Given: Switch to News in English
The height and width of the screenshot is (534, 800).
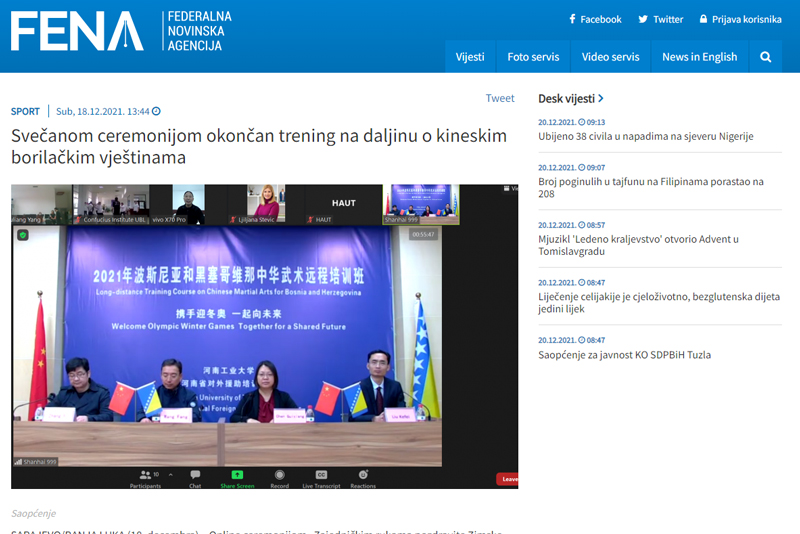Looking at the screenshot, I should coord(699,57).
